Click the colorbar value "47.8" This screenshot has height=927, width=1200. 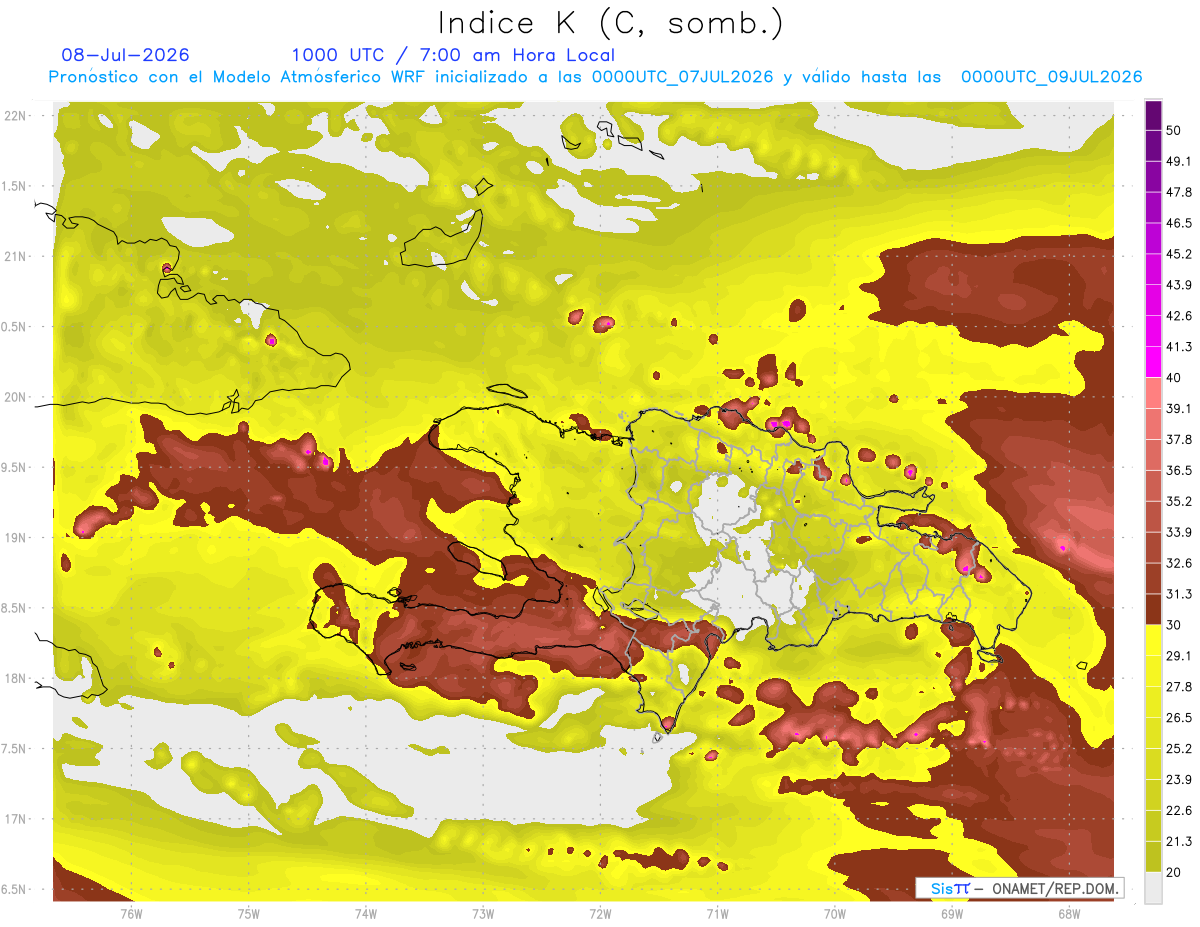1178,192
